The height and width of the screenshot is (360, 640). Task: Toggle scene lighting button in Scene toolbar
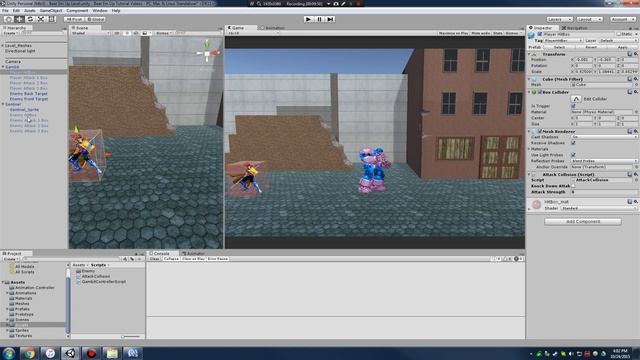127,33
